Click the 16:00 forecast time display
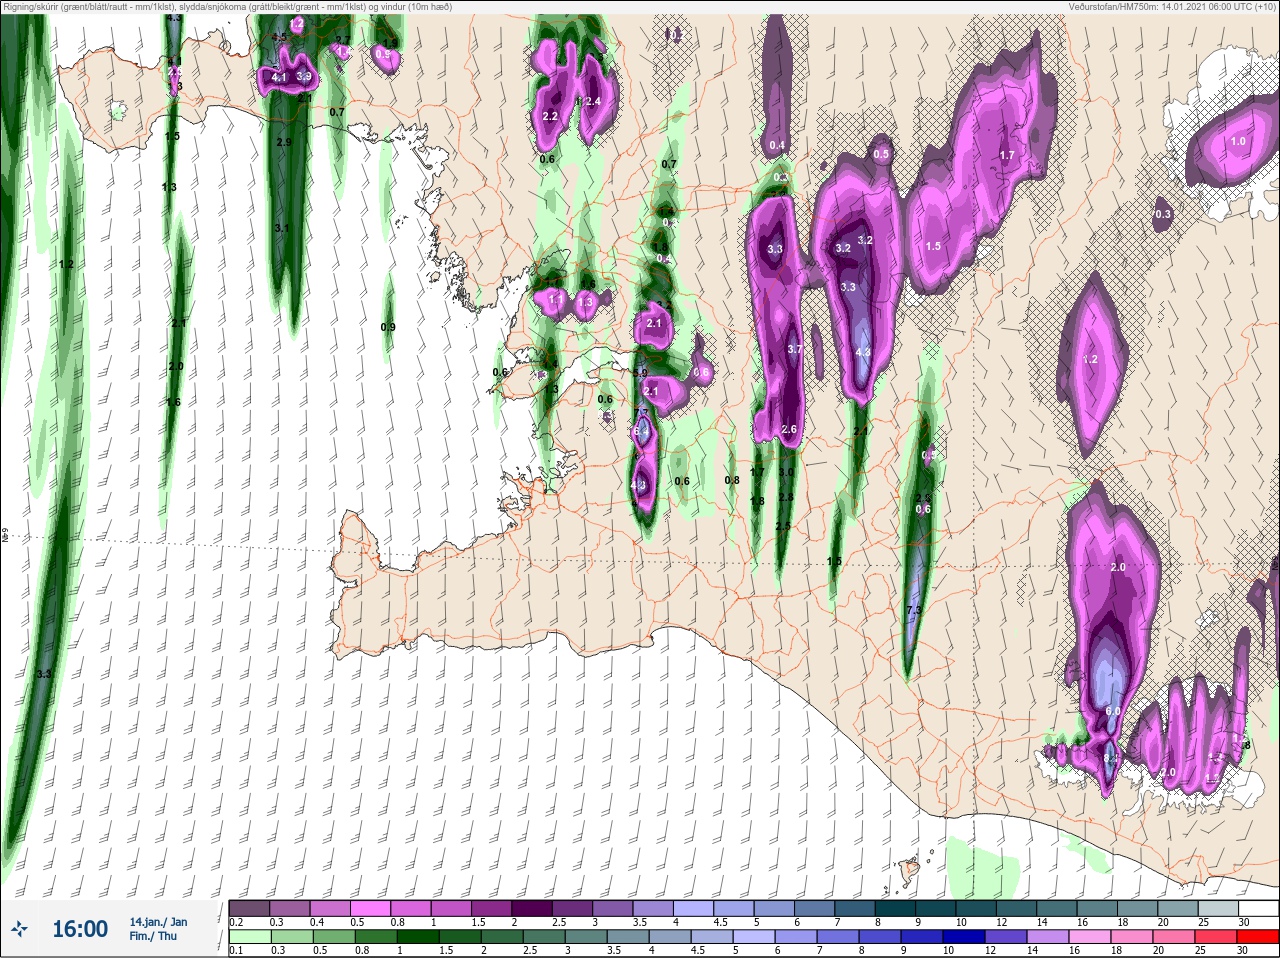The image size is (1280, 958). [80, 929]
